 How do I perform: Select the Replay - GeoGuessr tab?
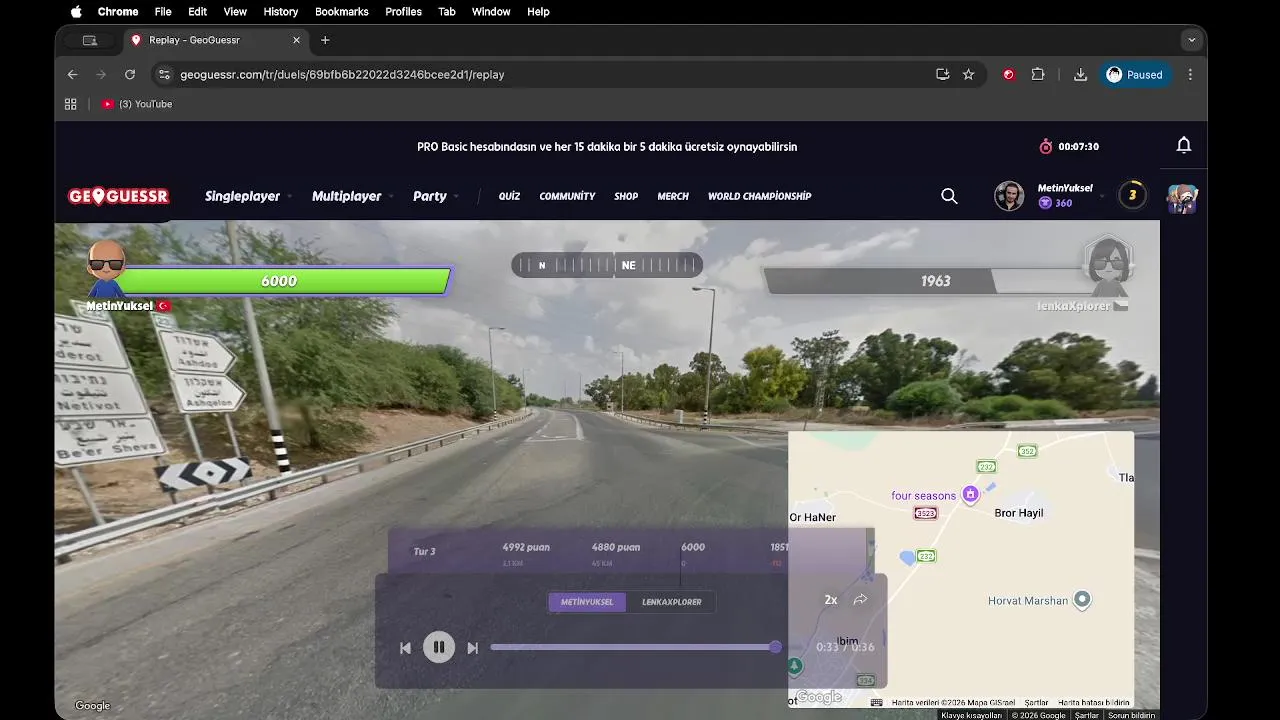pos(214,40)
